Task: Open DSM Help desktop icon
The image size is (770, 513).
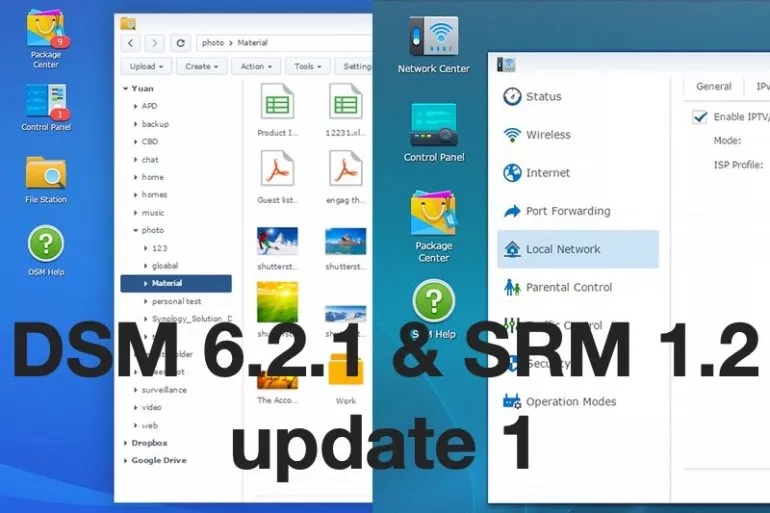Action: click(46, 250)
